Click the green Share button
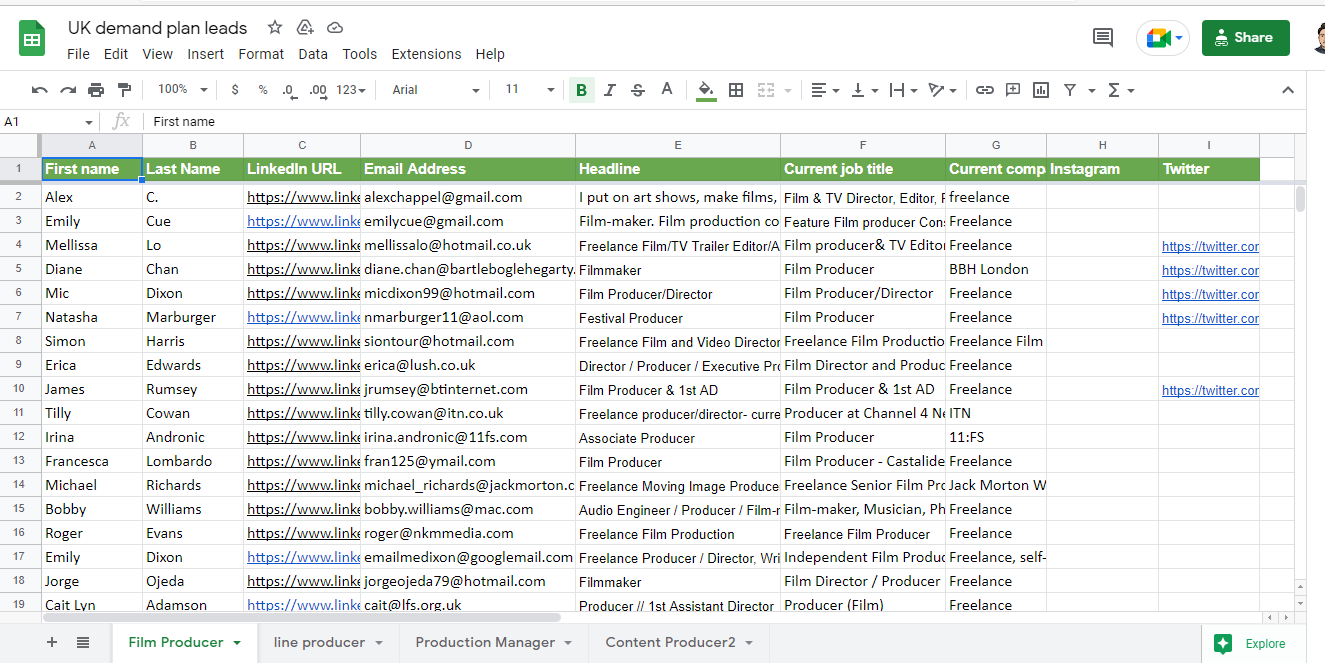 click(1245, 38)
